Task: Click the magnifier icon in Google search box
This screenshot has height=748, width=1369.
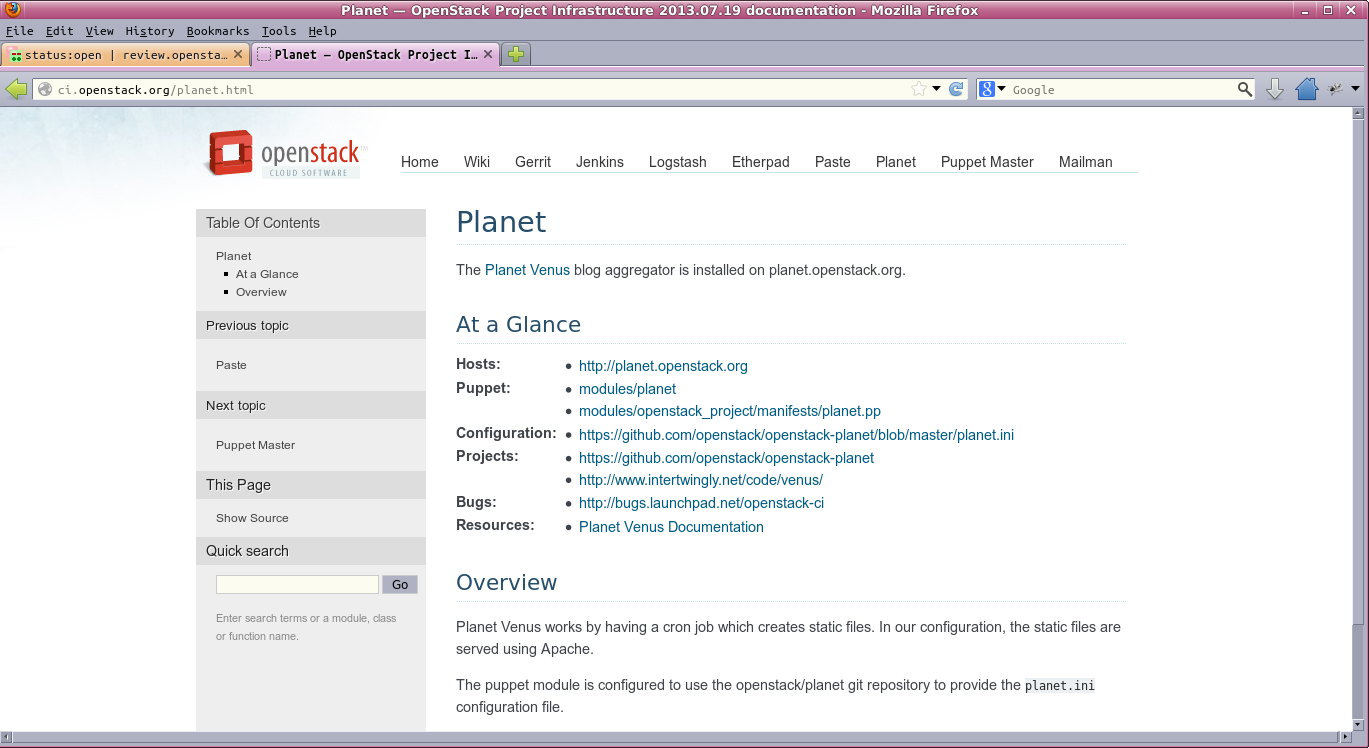Action: pos(1244,89)
